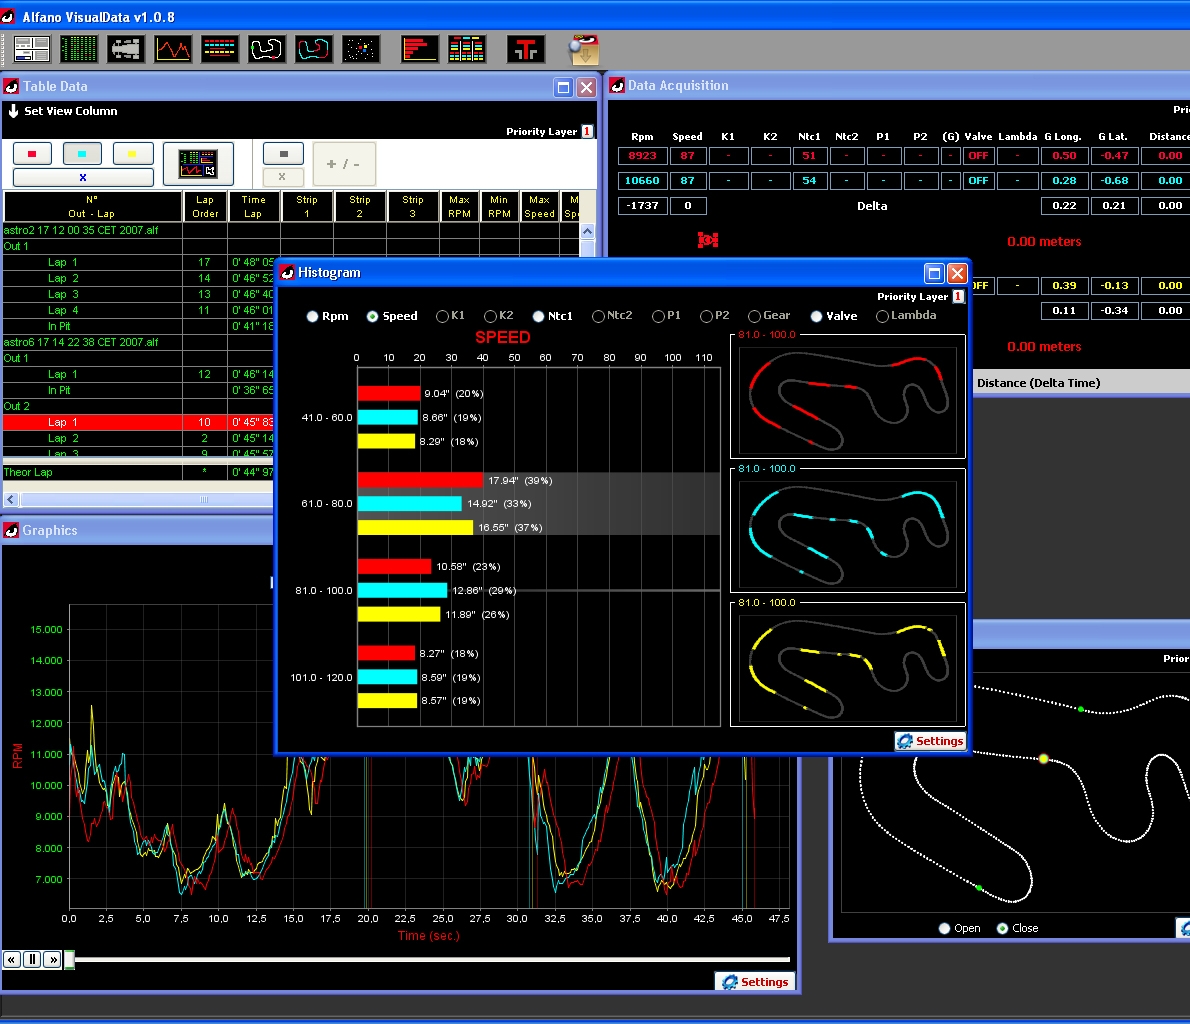The width and height of the screenshot is (1190, 1024).
Task: Click the Priority Layer 1 indicator in Histogram
Action: click(x=959, y=296)
